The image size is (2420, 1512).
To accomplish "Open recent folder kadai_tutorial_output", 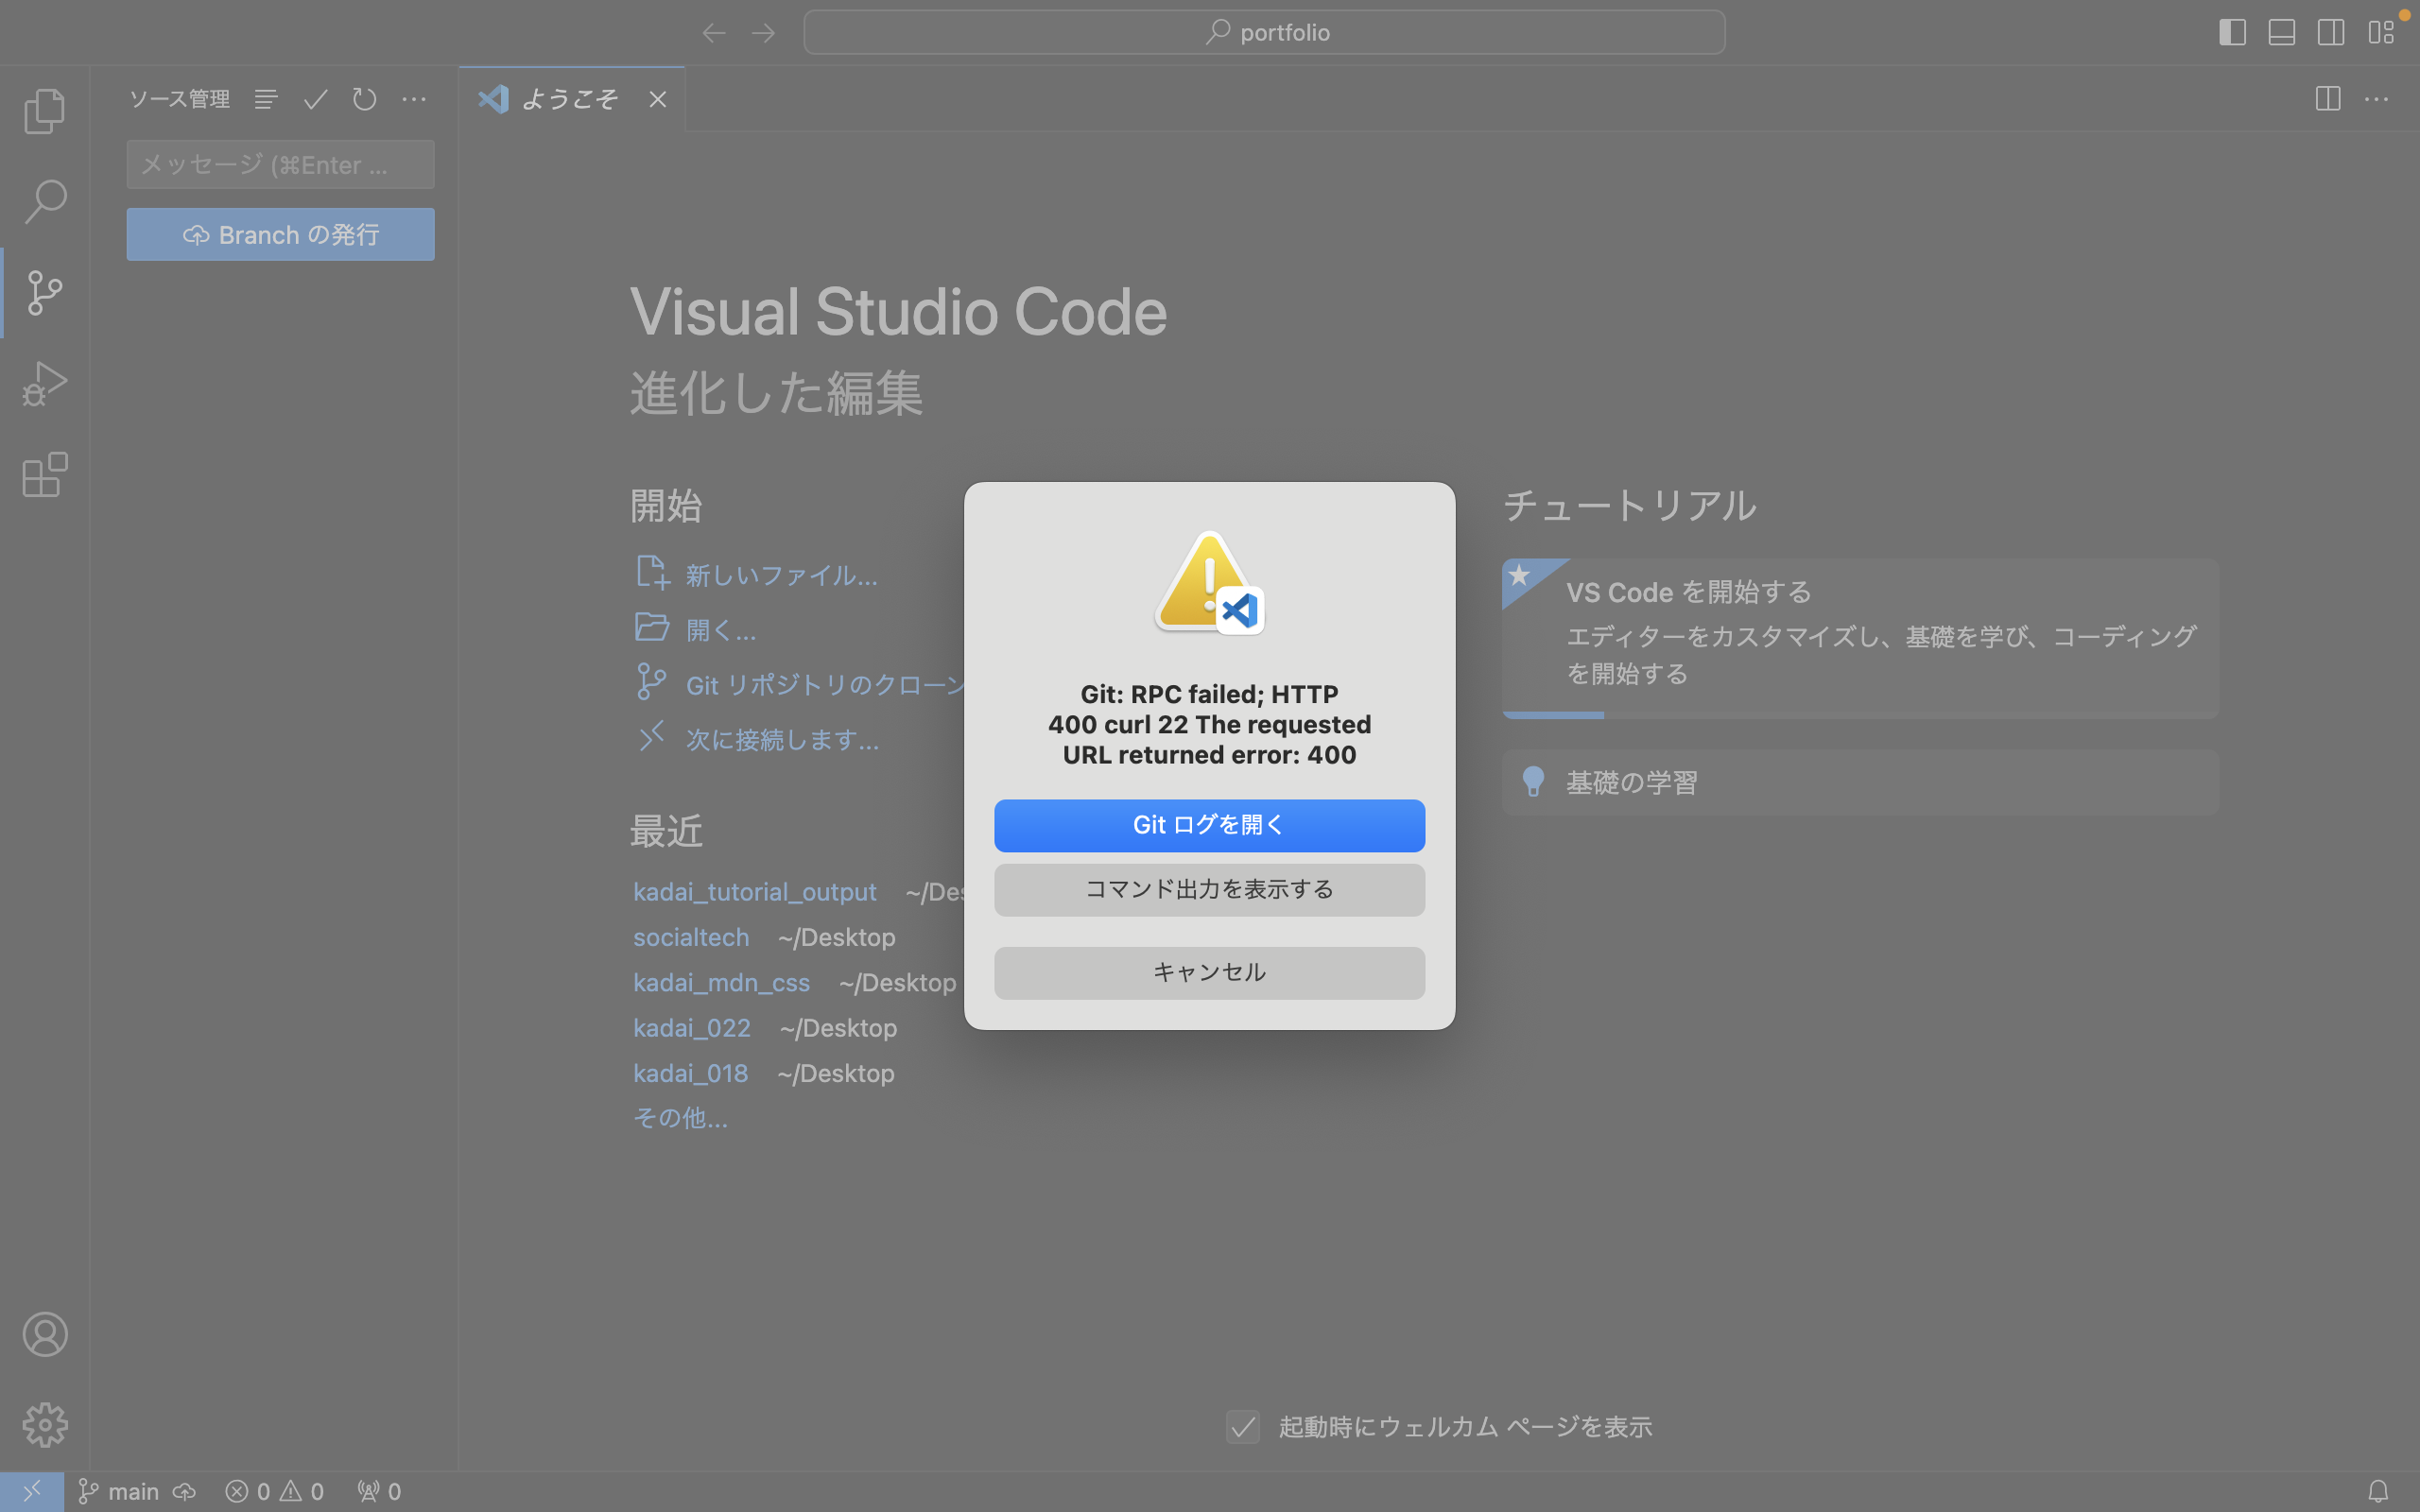I will point(754,891).
